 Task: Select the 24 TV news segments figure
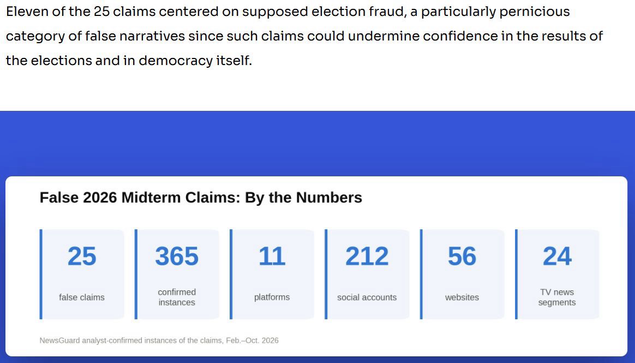[557, 256]
